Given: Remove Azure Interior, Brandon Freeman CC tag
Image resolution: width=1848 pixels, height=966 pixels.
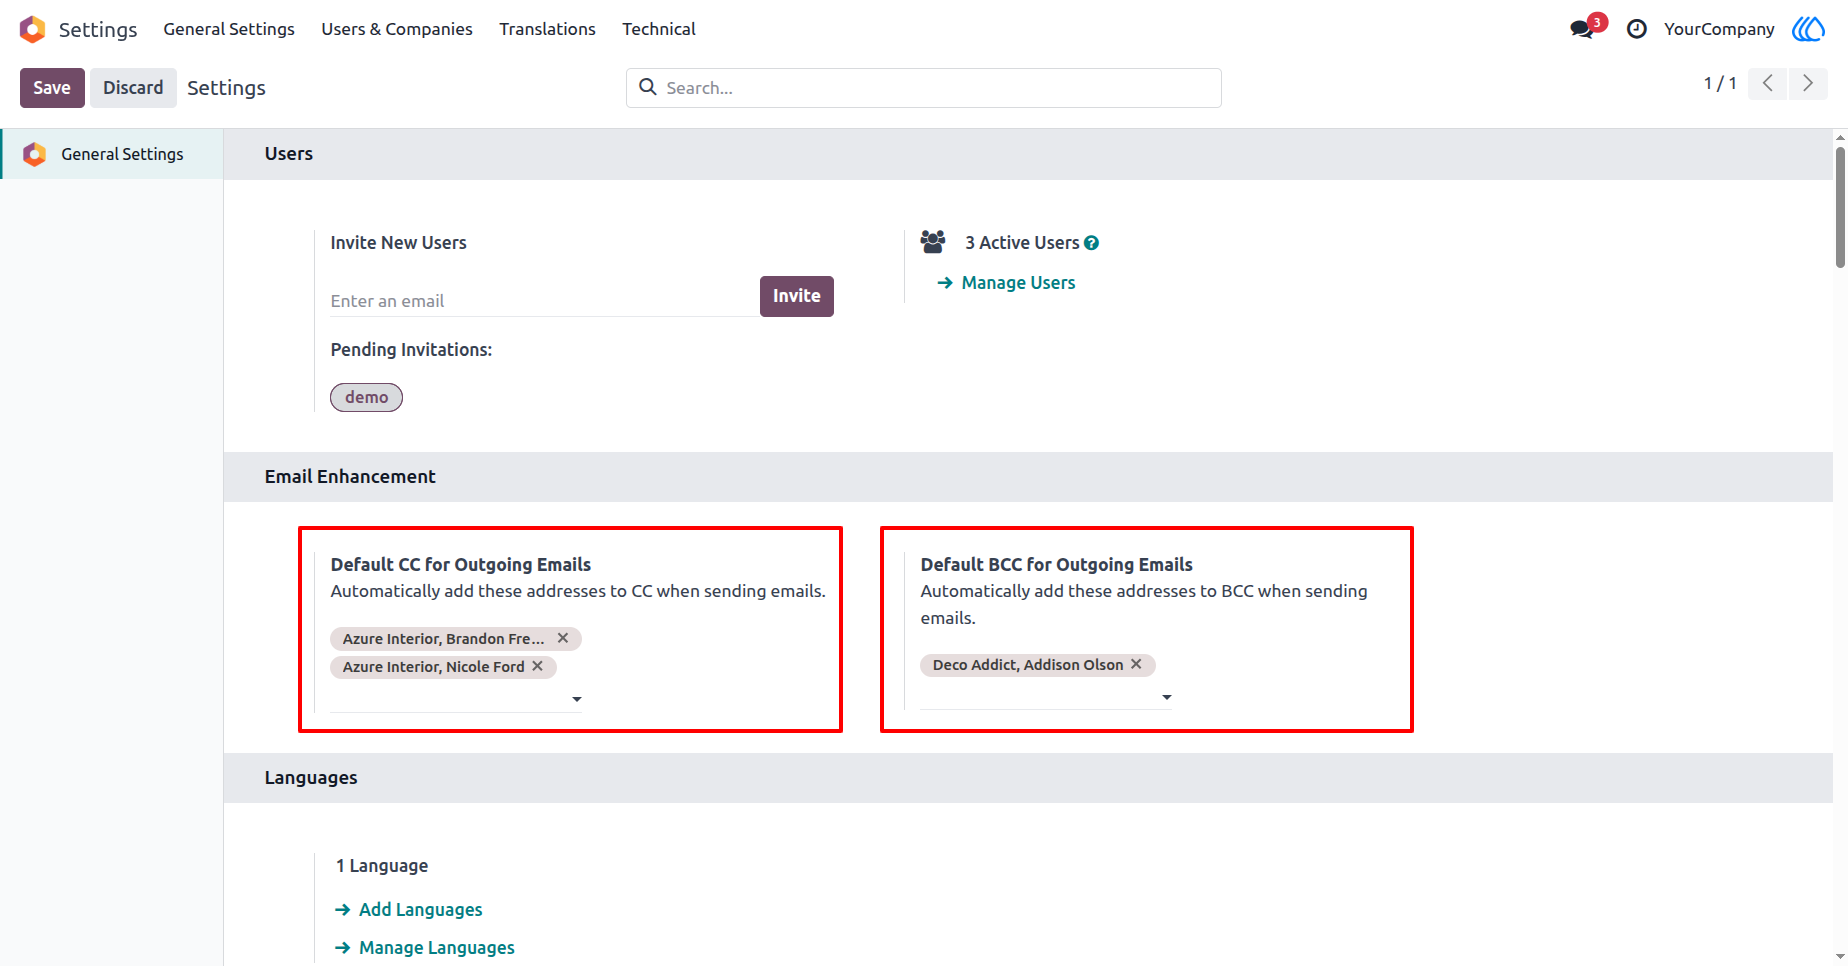Looking at the screenshot, I should click(563, 638).
